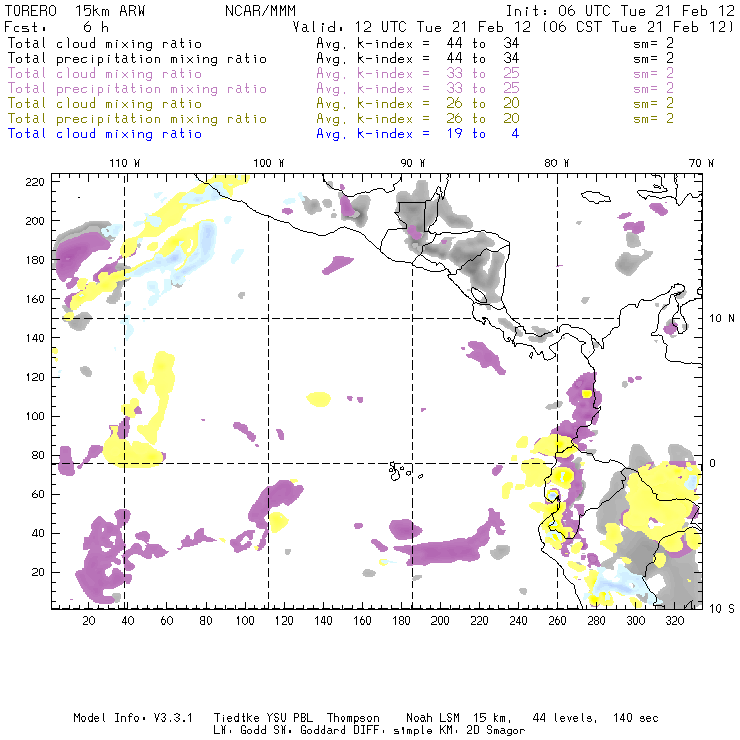The width and height of the screenshot is (740, 740).
Task: Click the 'Valid: 12 UTC Tue 21 Feb 12' text
Action: pyautogui.click(x=412, y=27)
